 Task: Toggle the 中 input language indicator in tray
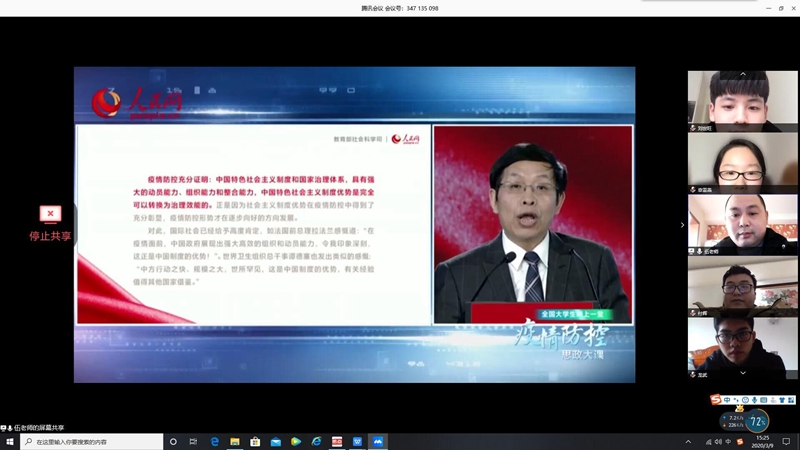click(x=728, y=442)
